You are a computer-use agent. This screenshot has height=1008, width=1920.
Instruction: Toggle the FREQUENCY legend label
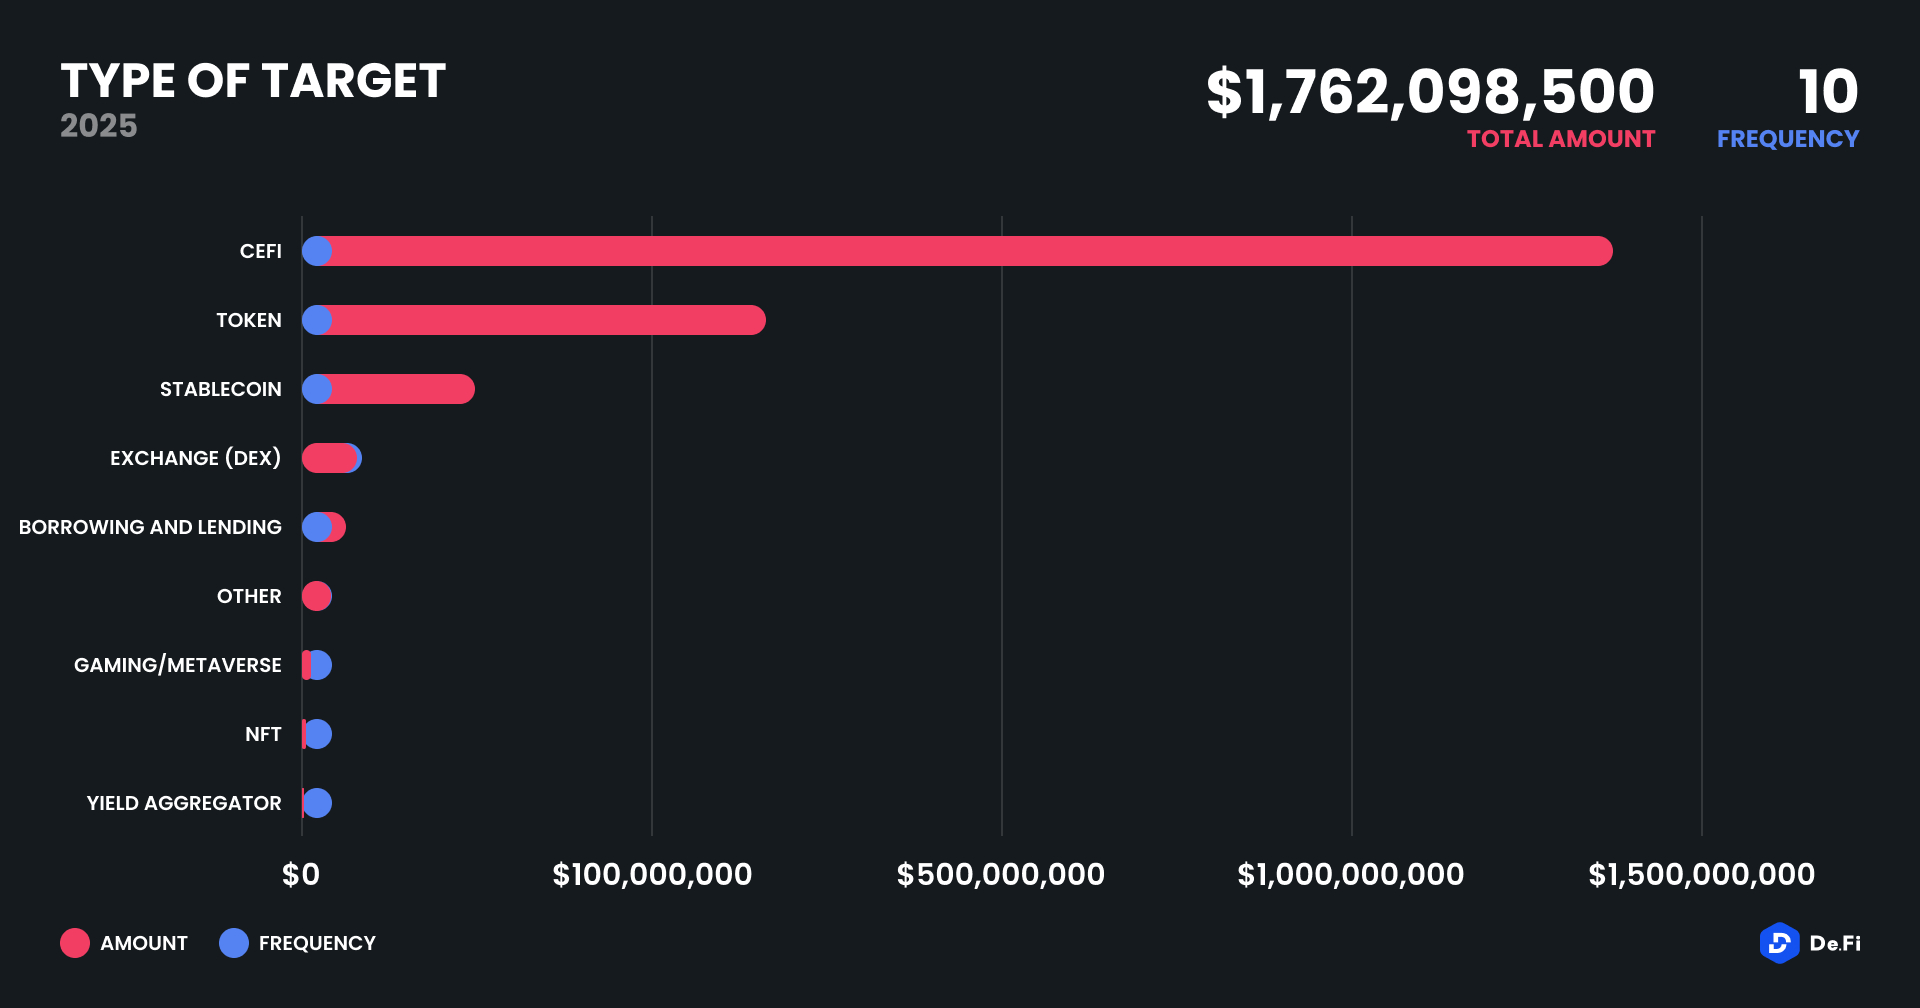(x=317, y=943)
